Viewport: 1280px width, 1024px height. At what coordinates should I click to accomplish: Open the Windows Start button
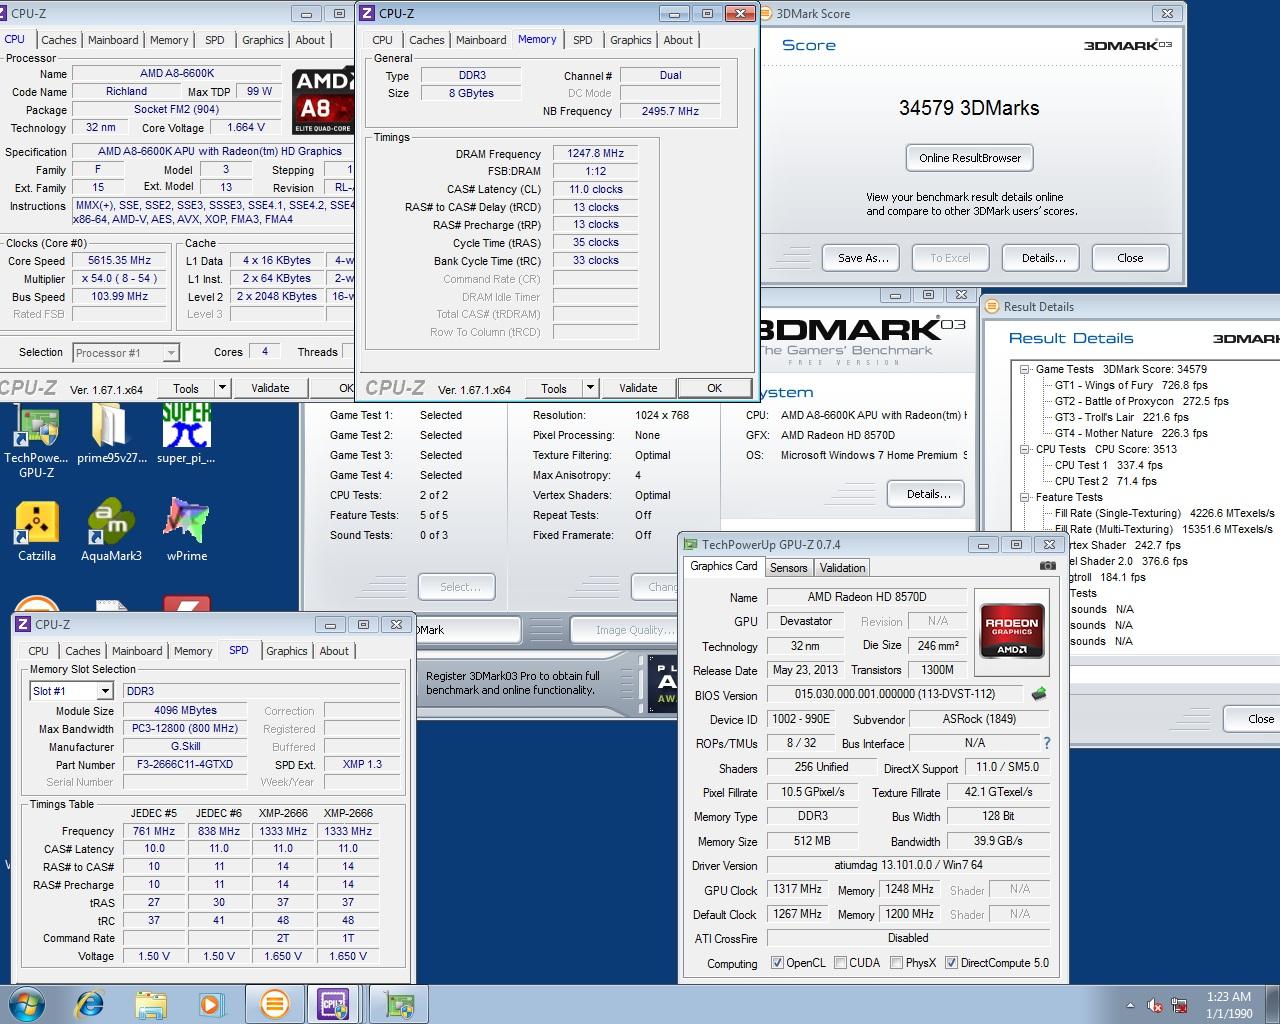click(x=27, y=1003)
